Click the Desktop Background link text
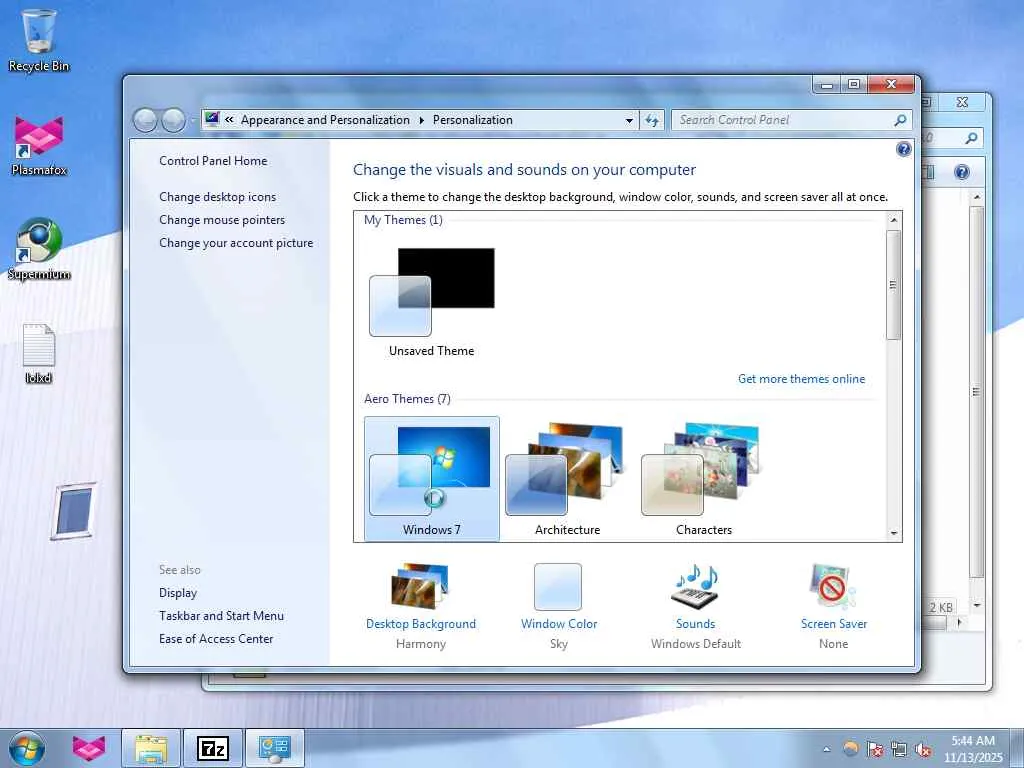The width and height of the screenshot is (1024, 768). (421, 624)
